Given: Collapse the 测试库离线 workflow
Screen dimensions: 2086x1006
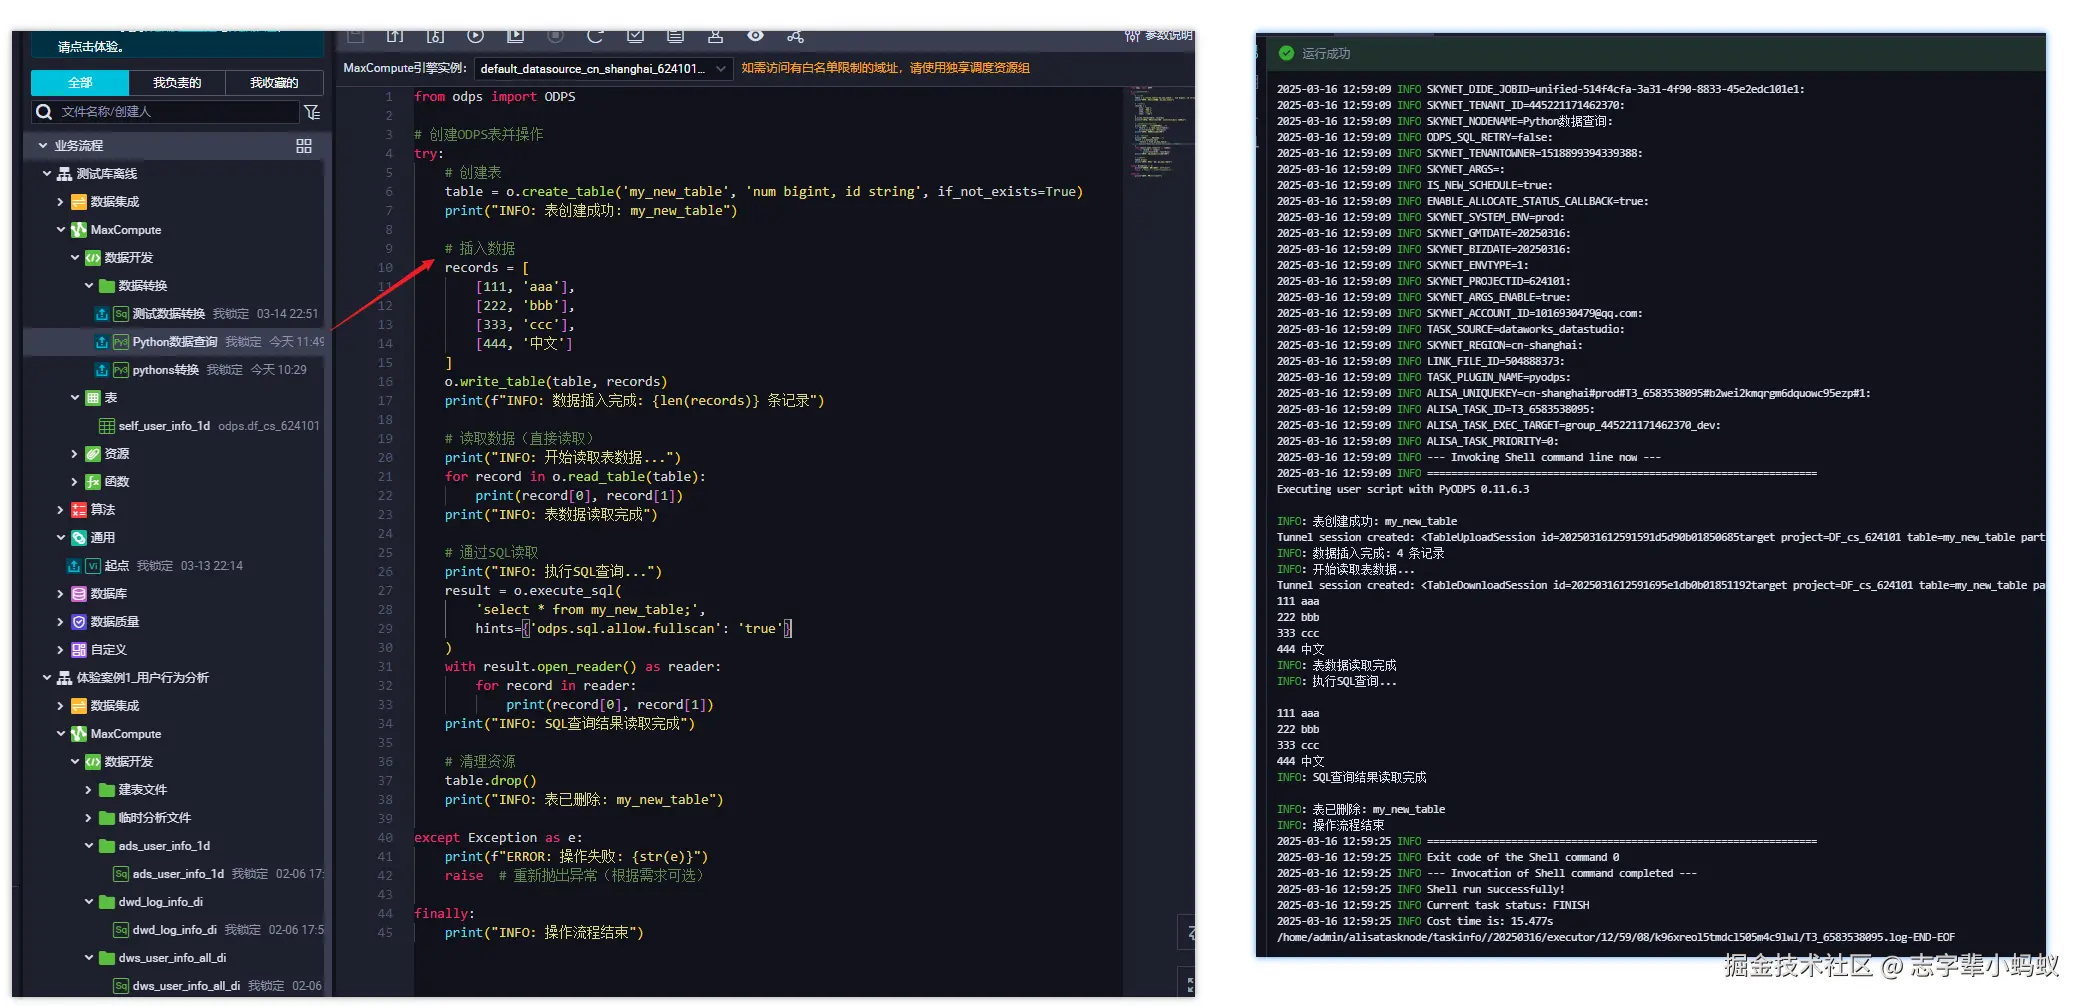Looking at the screenshot, I should 47,174.
